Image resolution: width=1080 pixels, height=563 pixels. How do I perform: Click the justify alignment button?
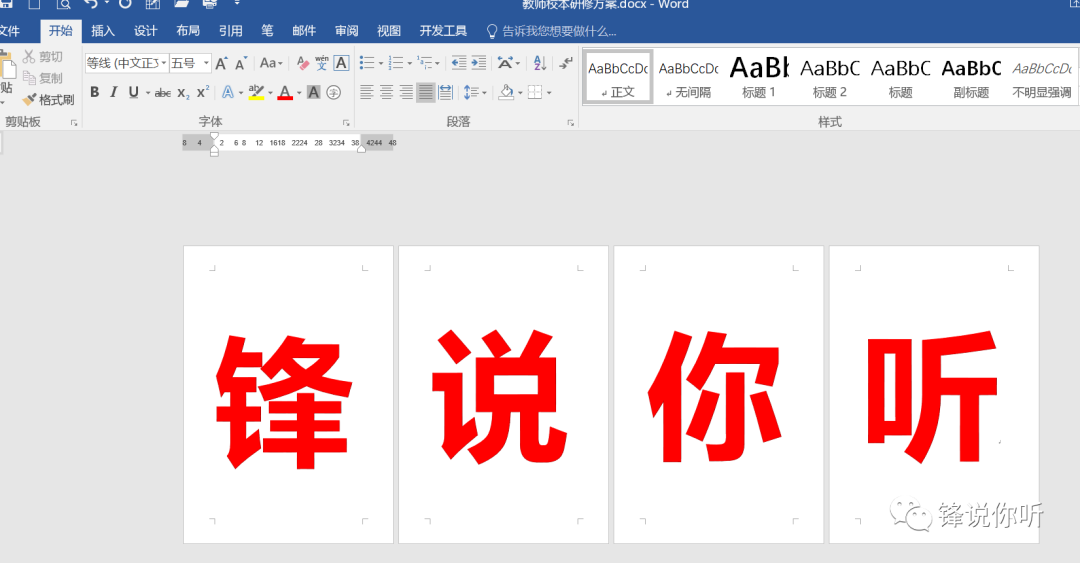(x=426, y=92)
